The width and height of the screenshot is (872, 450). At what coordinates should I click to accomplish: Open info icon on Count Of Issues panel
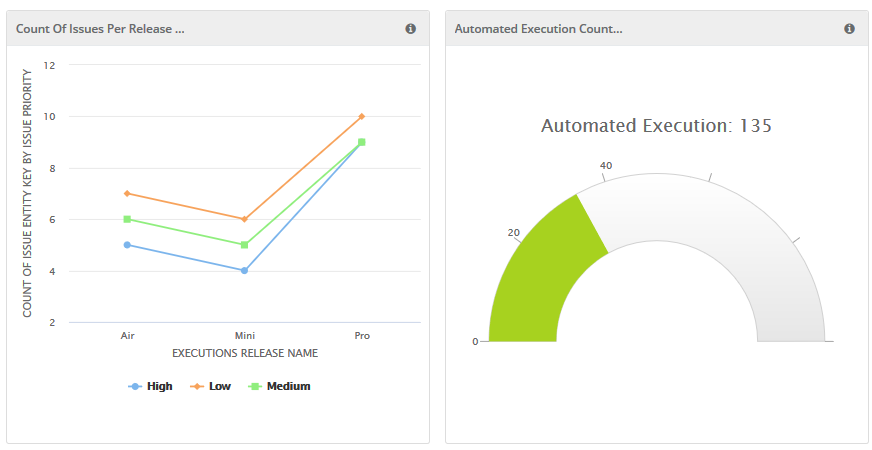click(x=410, y=29)
